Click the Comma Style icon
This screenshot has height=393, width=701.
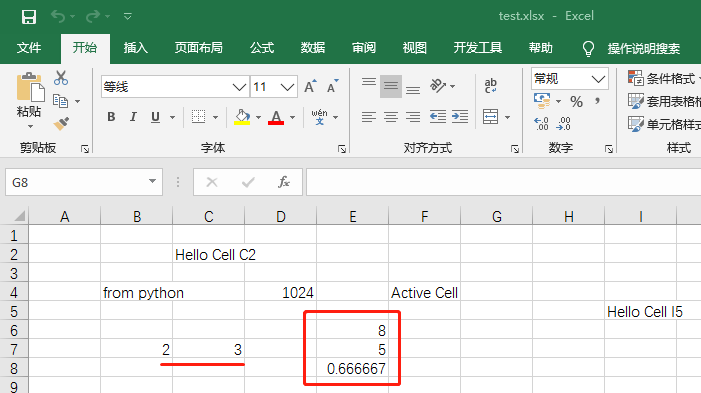click(597, 101)
